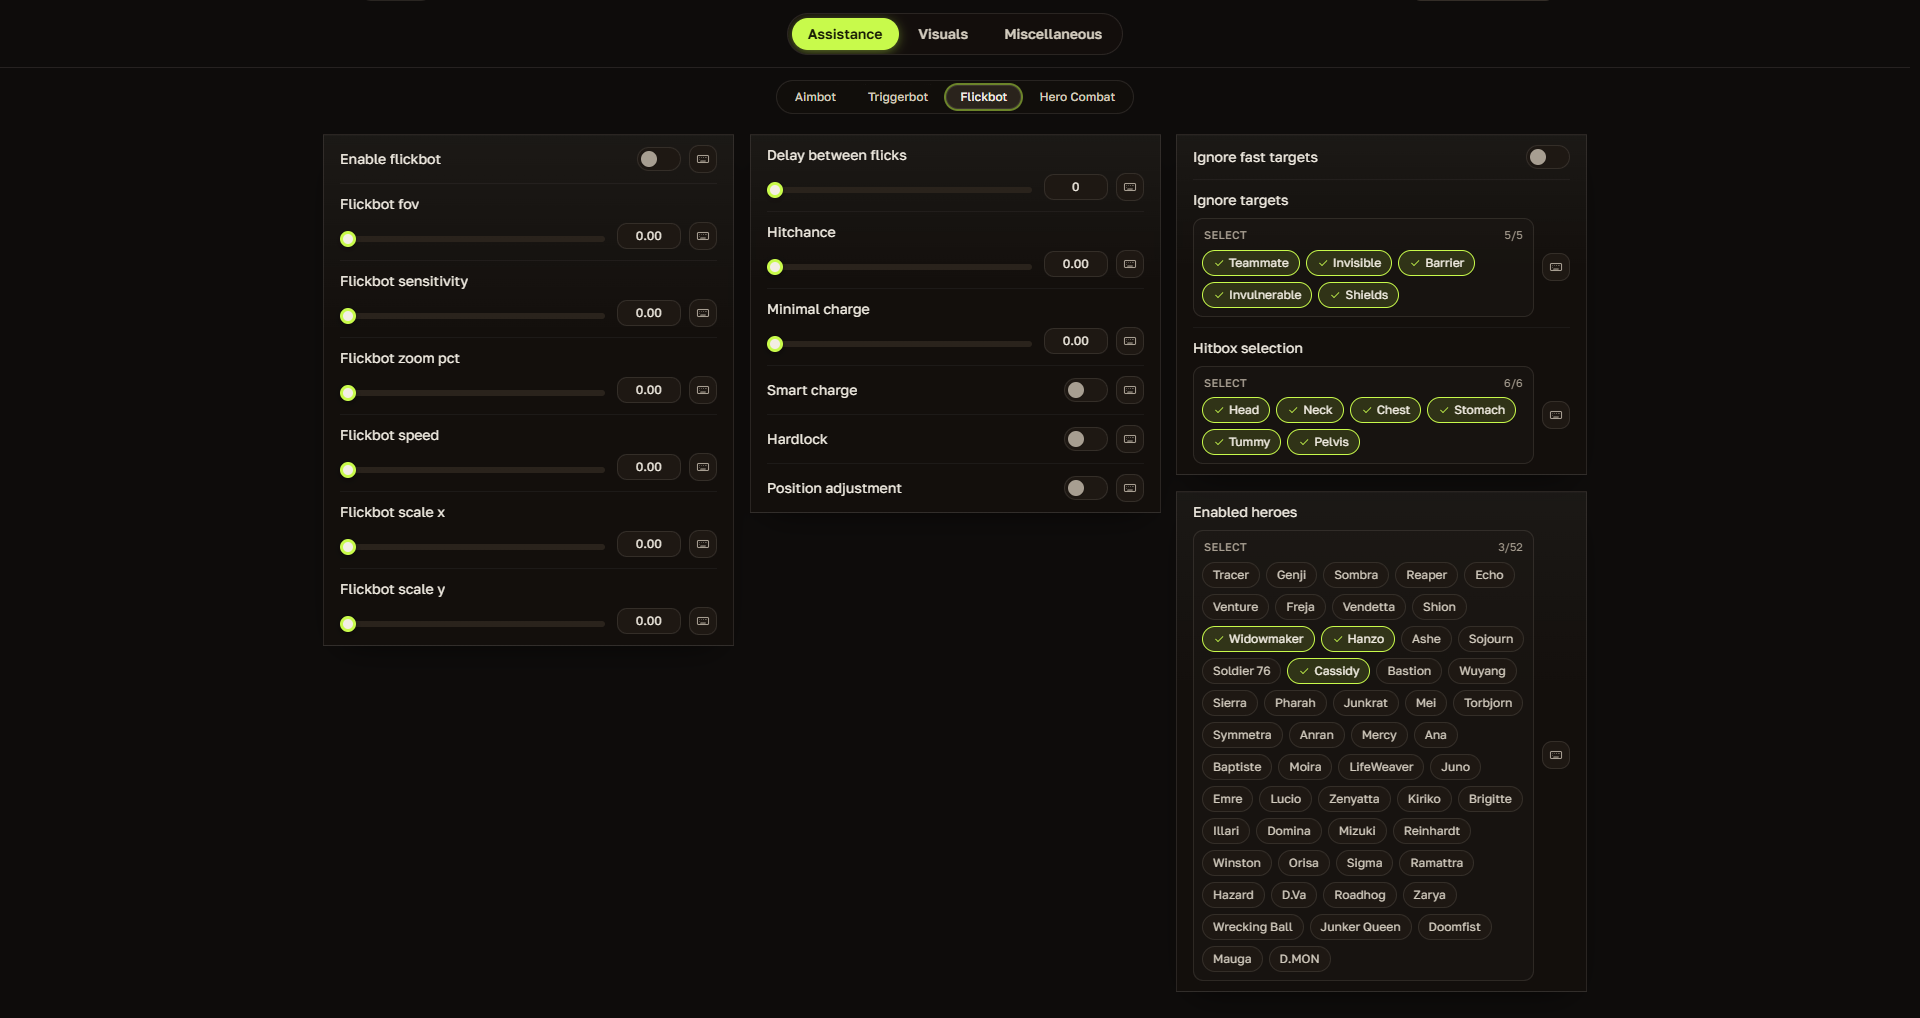Click keybind icon for Flickbot scale x
The width and height of the screenshot is (1920, 1018).
point(703,544)
